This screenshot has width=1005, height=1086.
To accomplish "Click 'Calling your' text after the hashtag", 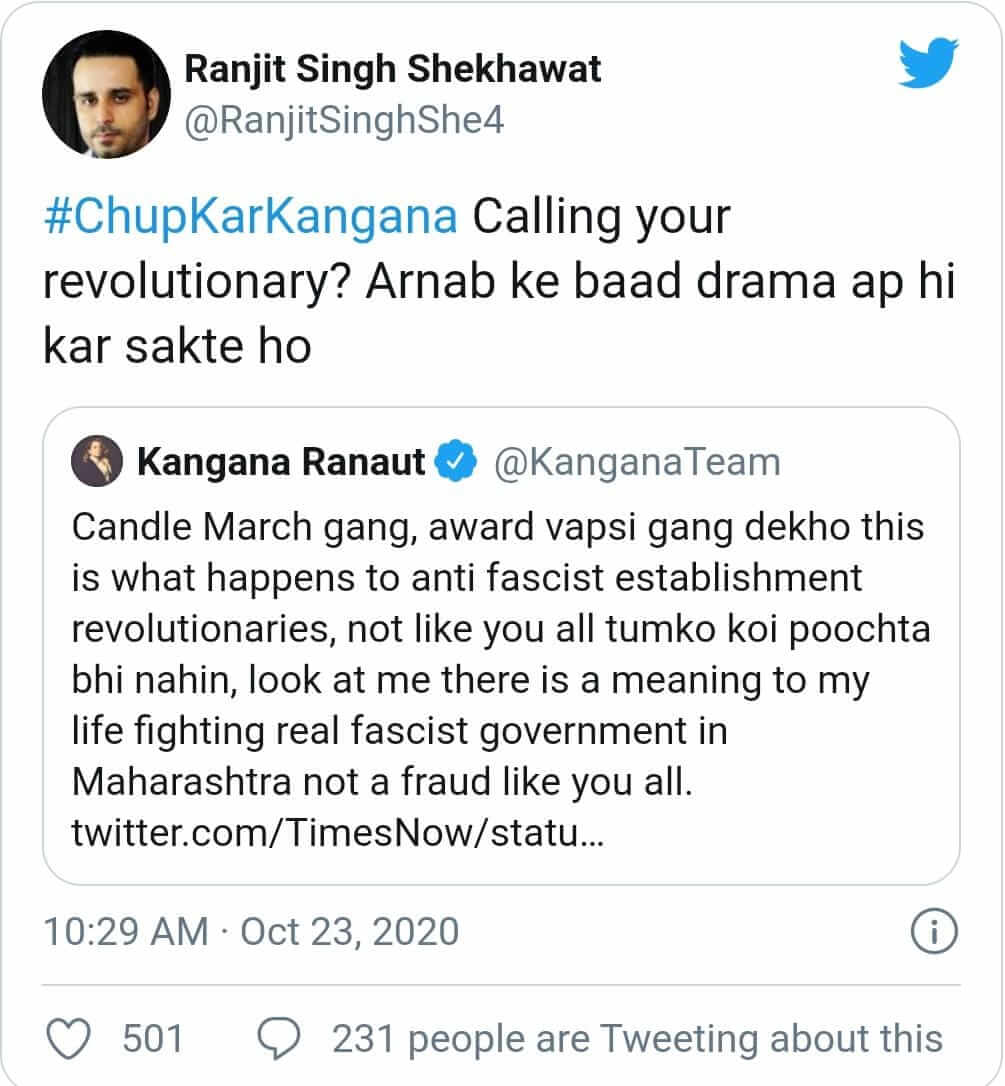I will [602, 218].
